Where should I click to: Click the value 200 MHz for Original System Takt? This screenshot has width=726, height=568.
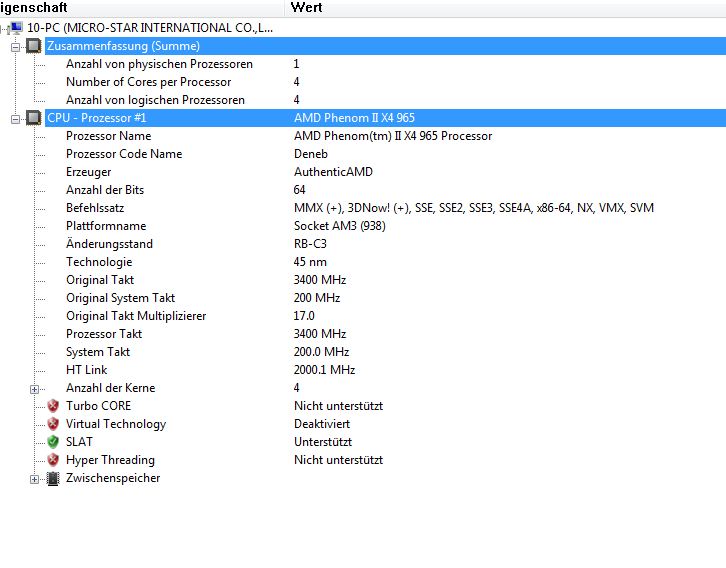tap(317, 298)
